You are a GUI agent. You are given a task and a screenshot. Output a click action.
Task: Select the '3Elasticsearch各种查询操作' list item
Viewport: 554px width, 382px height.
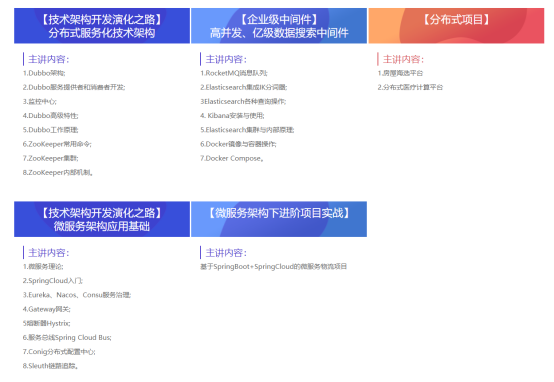[x=243, y=101]
